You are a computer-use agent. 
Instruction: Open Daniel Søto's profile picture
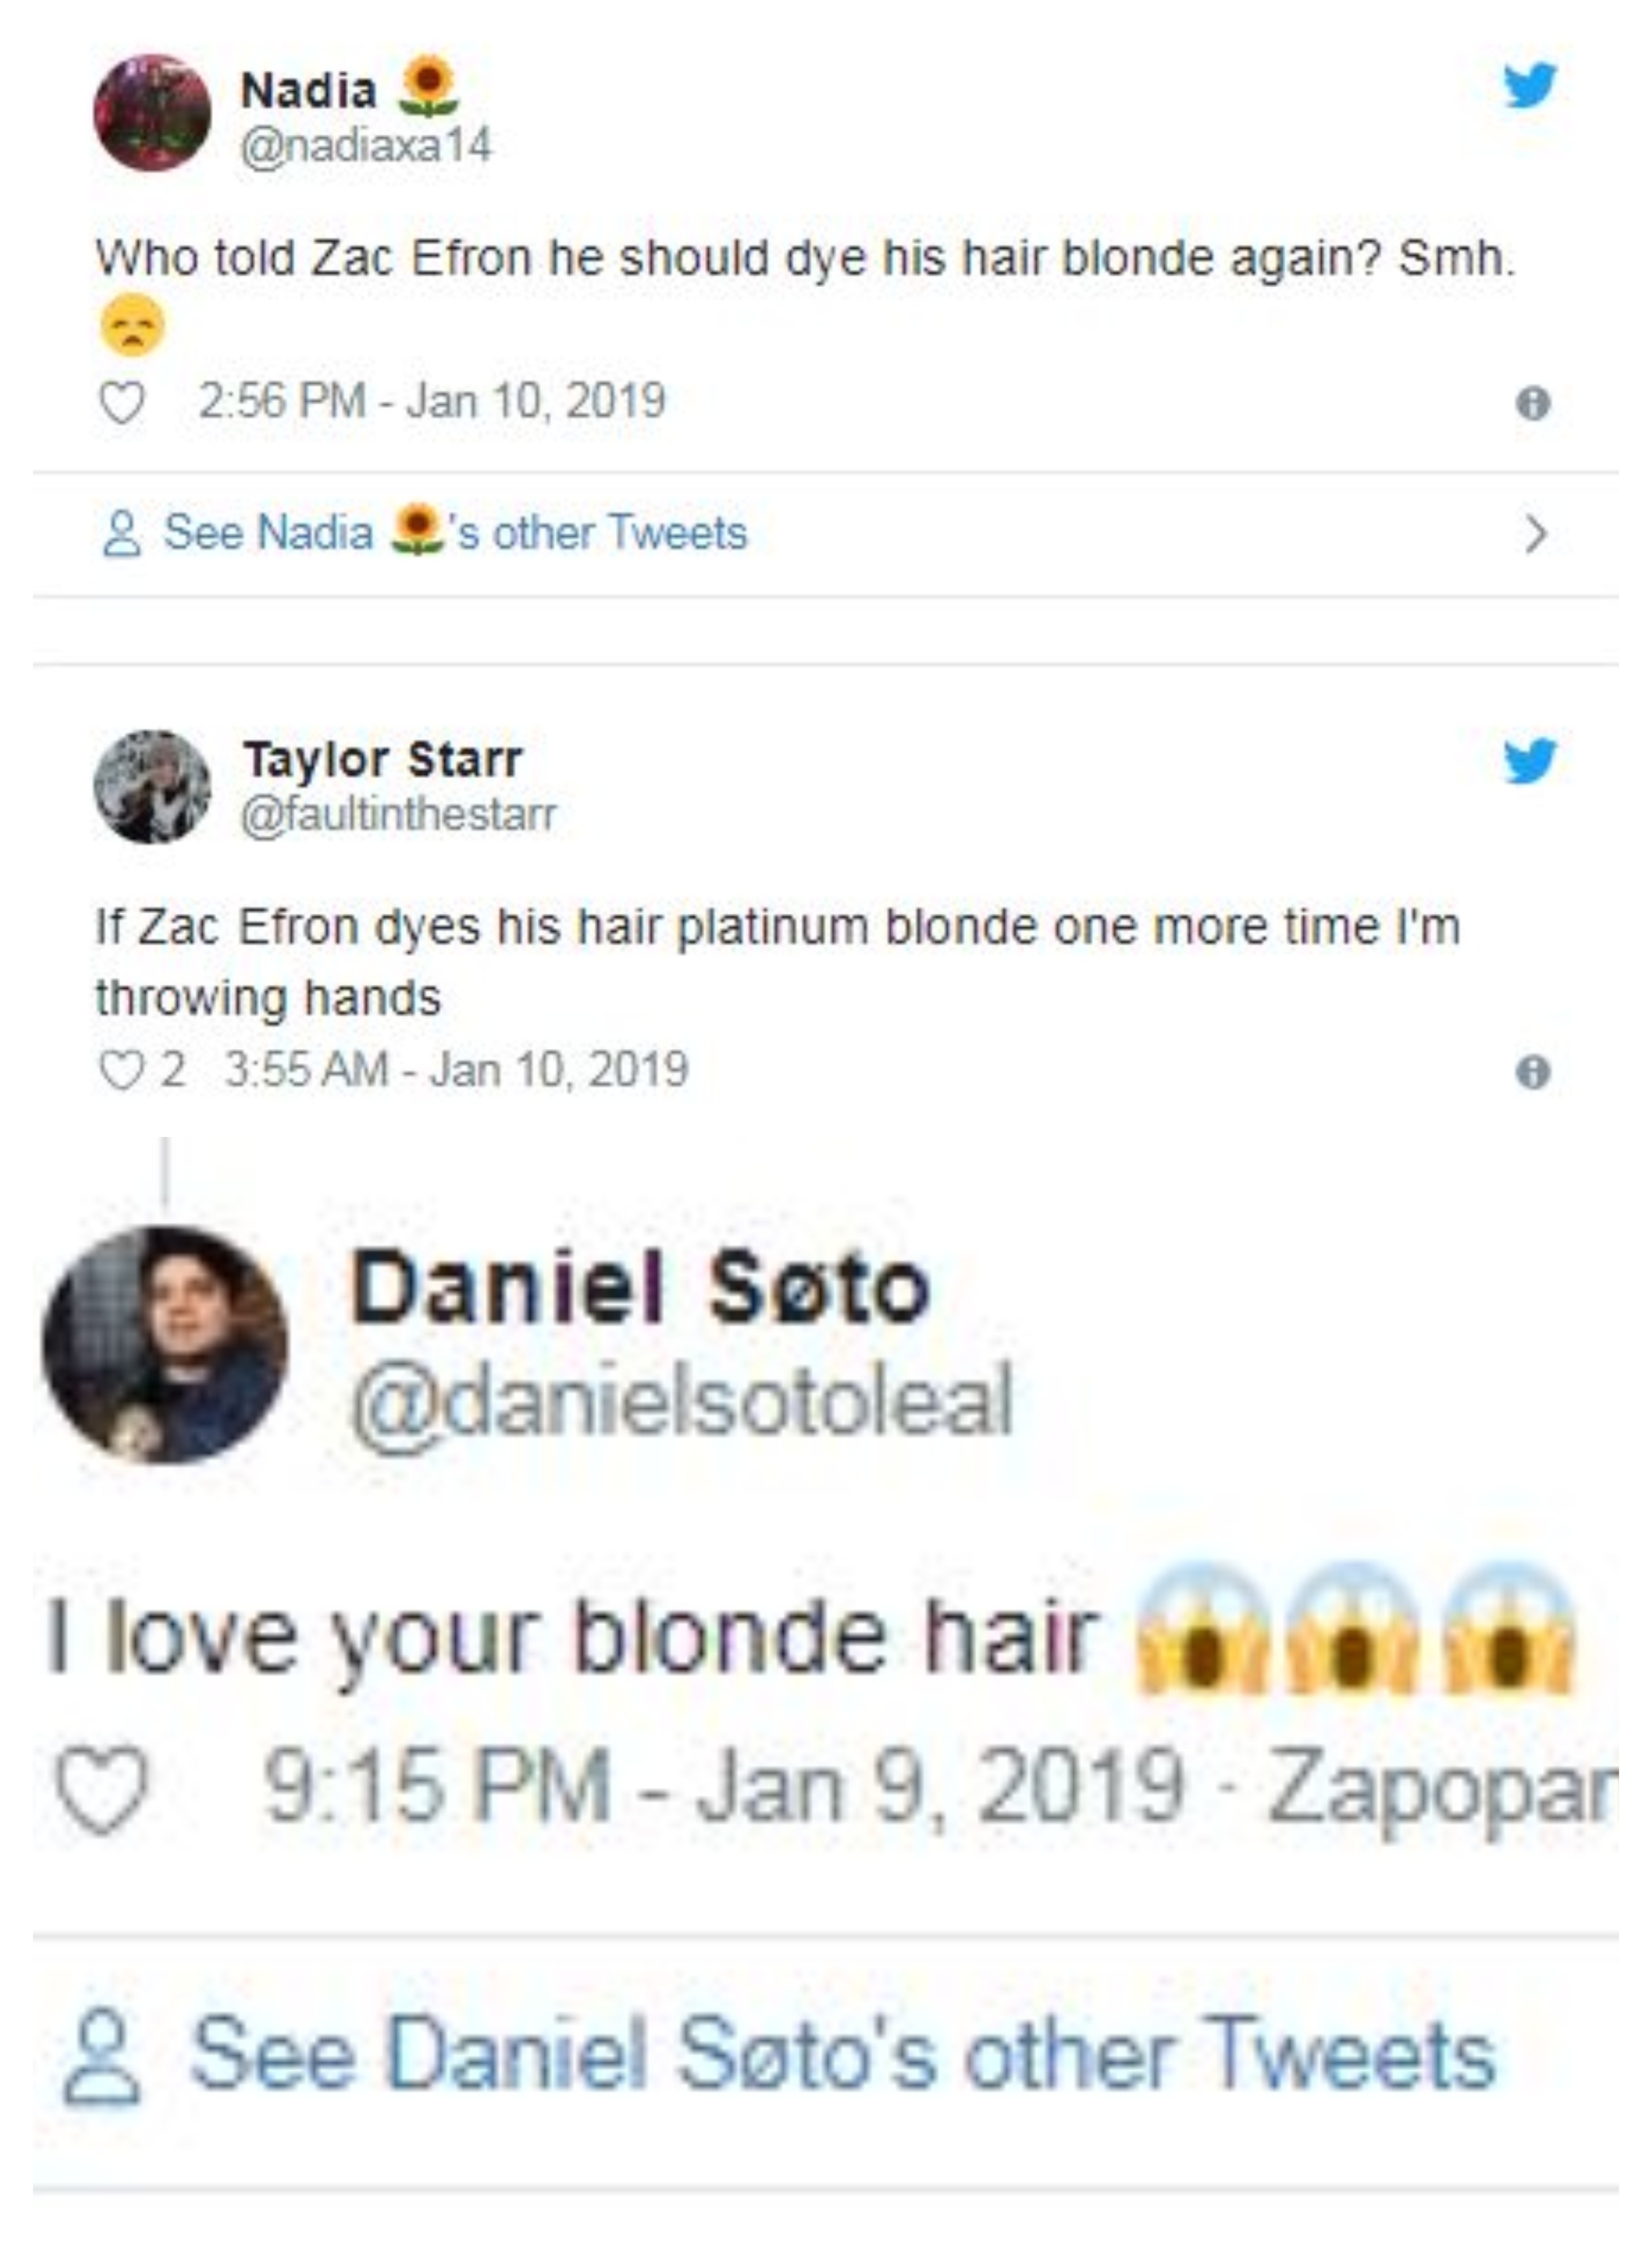(165, 1345)
